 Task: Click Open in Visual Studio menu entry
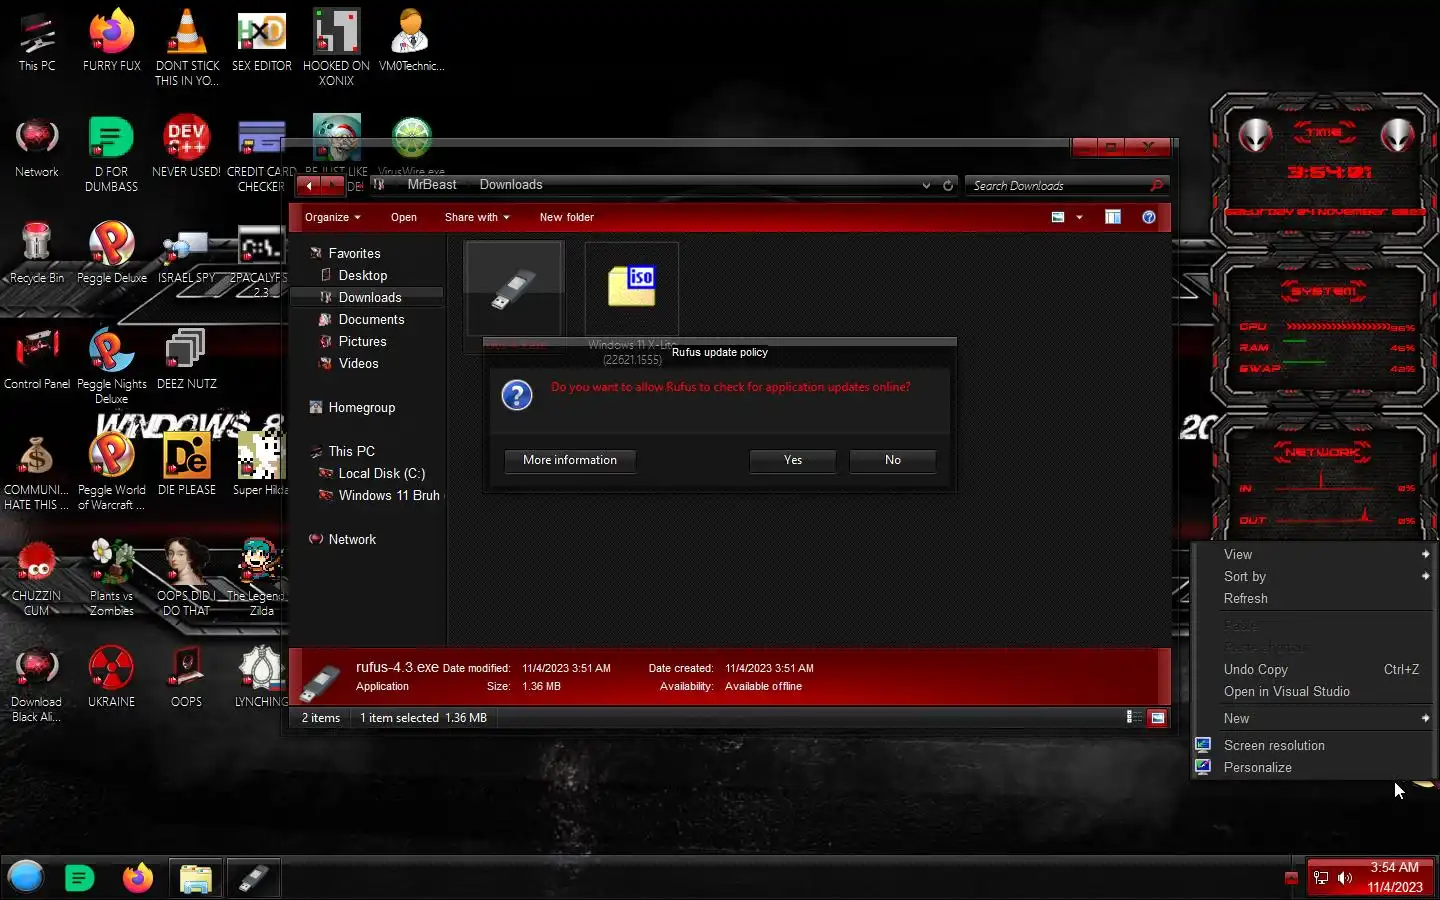pos(1313,692)
